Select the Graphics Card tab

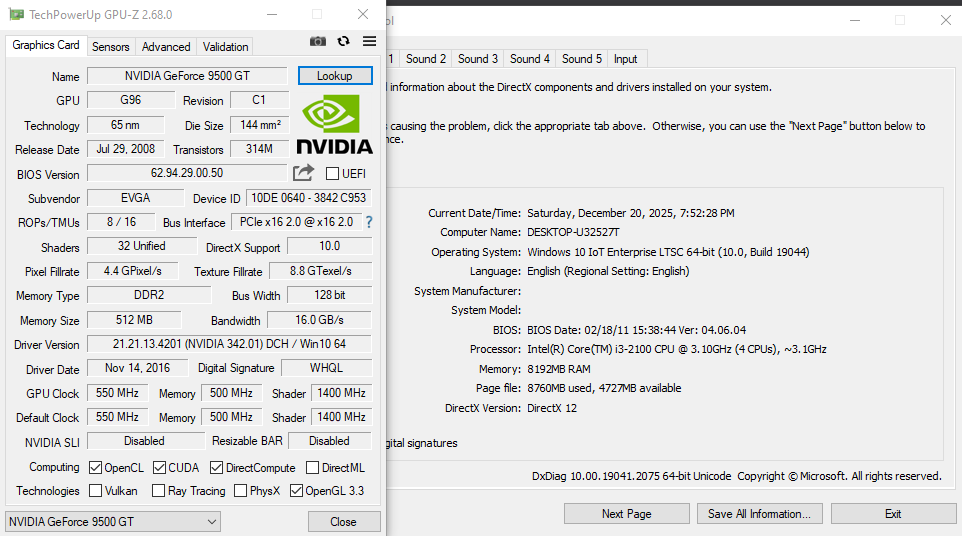[x=46, y=45]
